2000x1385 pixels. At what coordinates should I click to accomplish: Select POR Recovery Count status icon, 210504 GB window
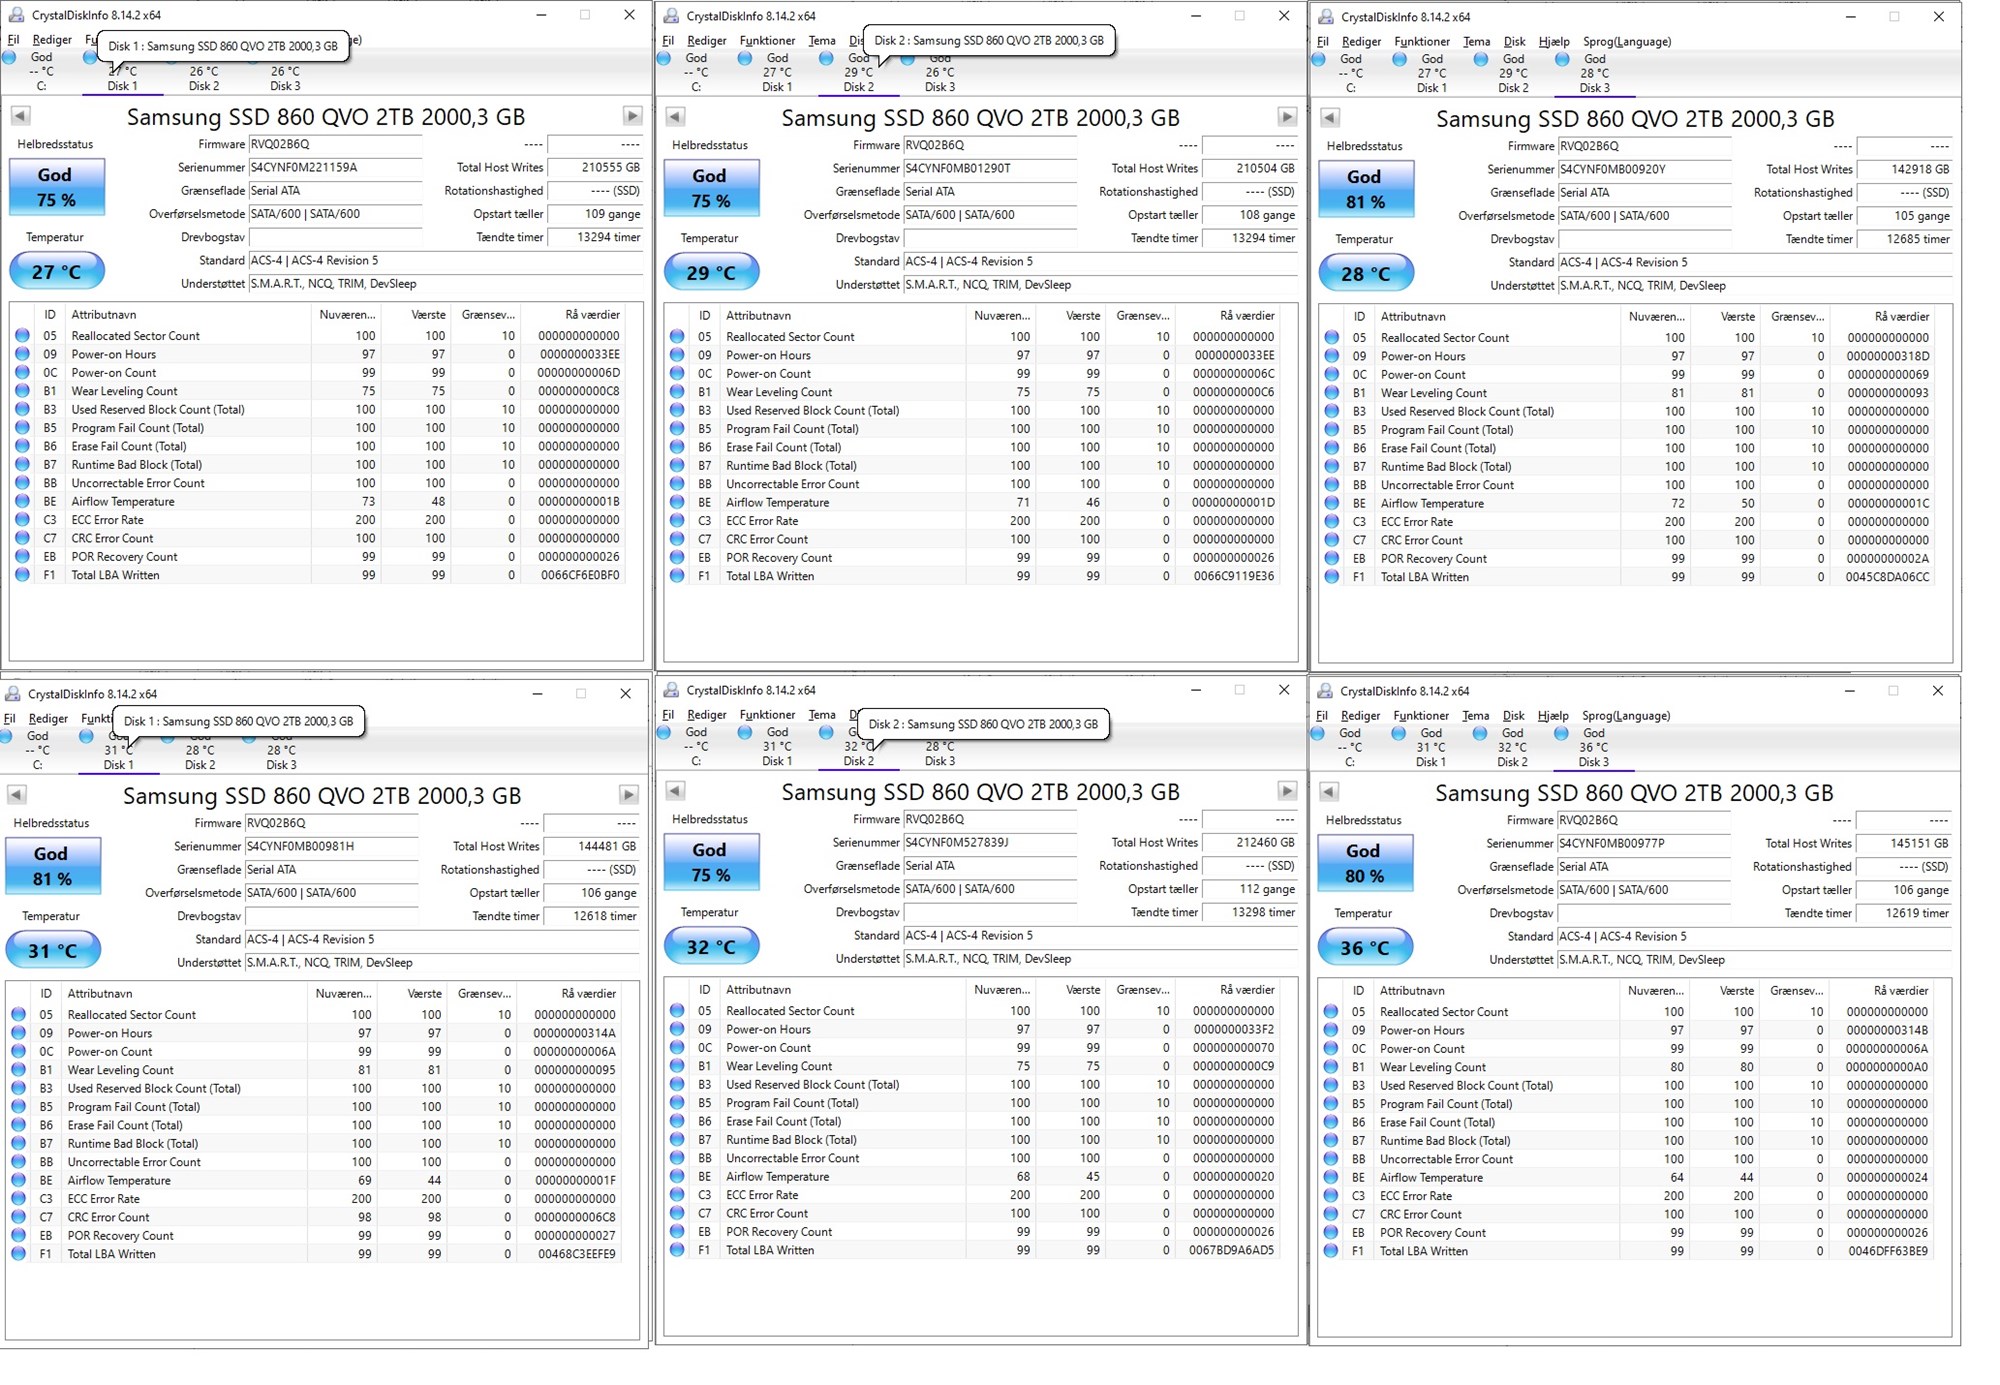pyautogui.click(x=677, y=558)
